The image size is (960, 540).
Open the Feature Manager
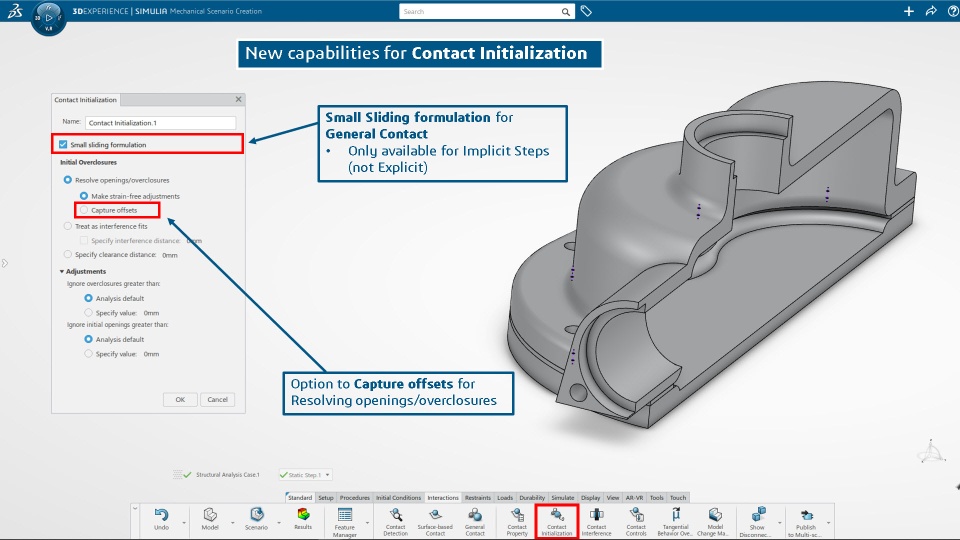point(345,522)
